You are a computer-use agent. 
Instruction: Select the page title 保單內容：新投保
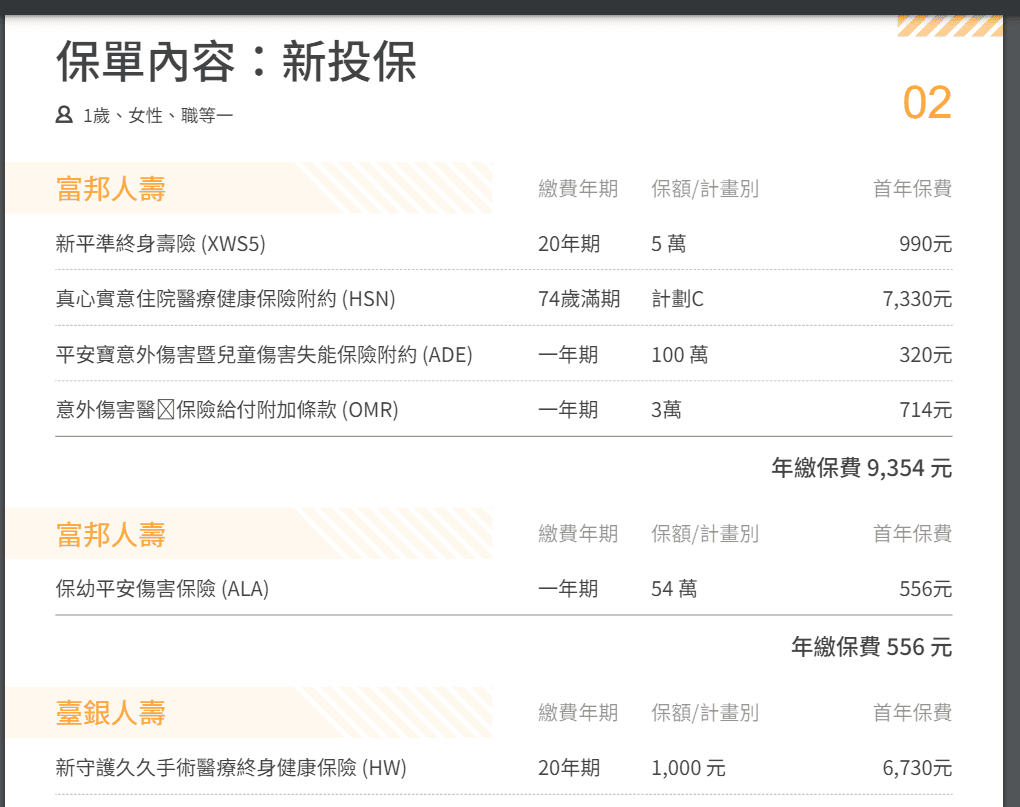[x=236, y=62]
